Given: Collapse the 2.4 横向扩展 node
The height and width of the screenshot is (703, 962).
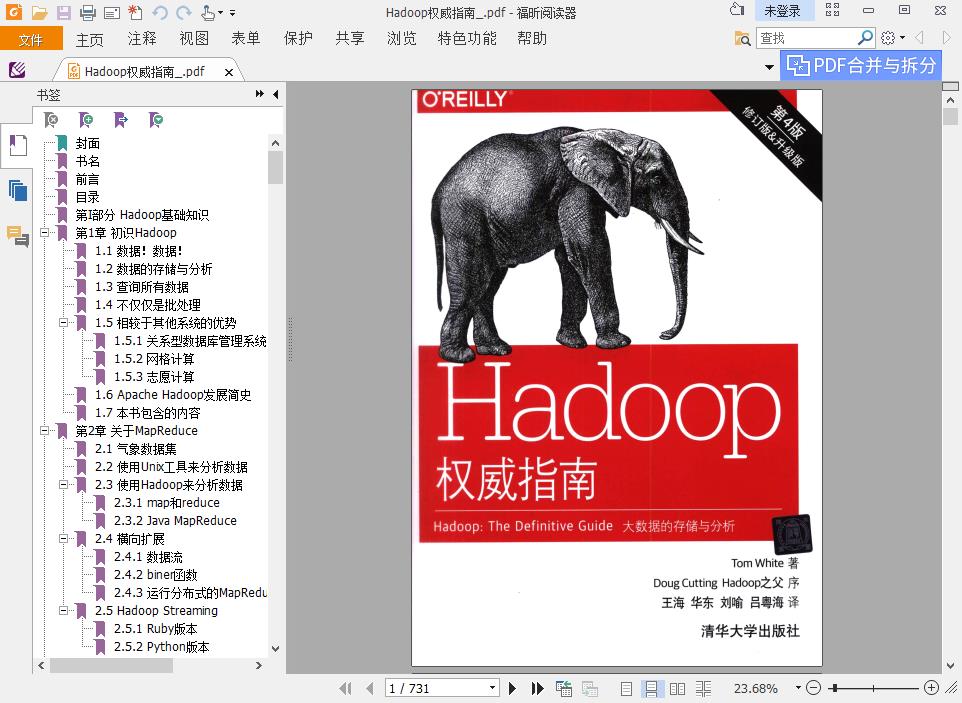Looking at the screenshot, I should pyautogui.click(x=63, y=539).
